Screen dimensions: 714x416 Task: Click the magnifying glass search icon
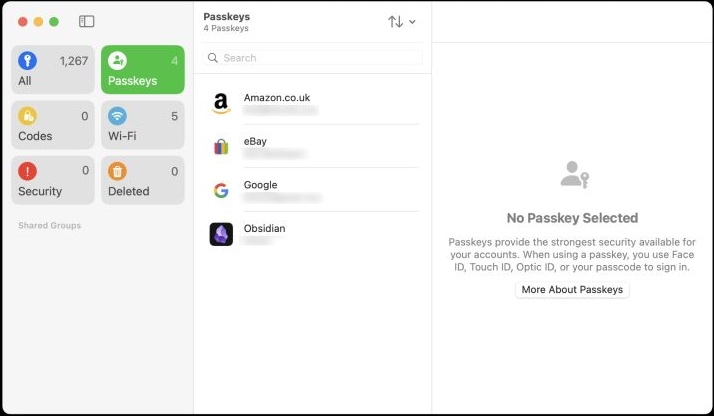(x=213, y=58)
